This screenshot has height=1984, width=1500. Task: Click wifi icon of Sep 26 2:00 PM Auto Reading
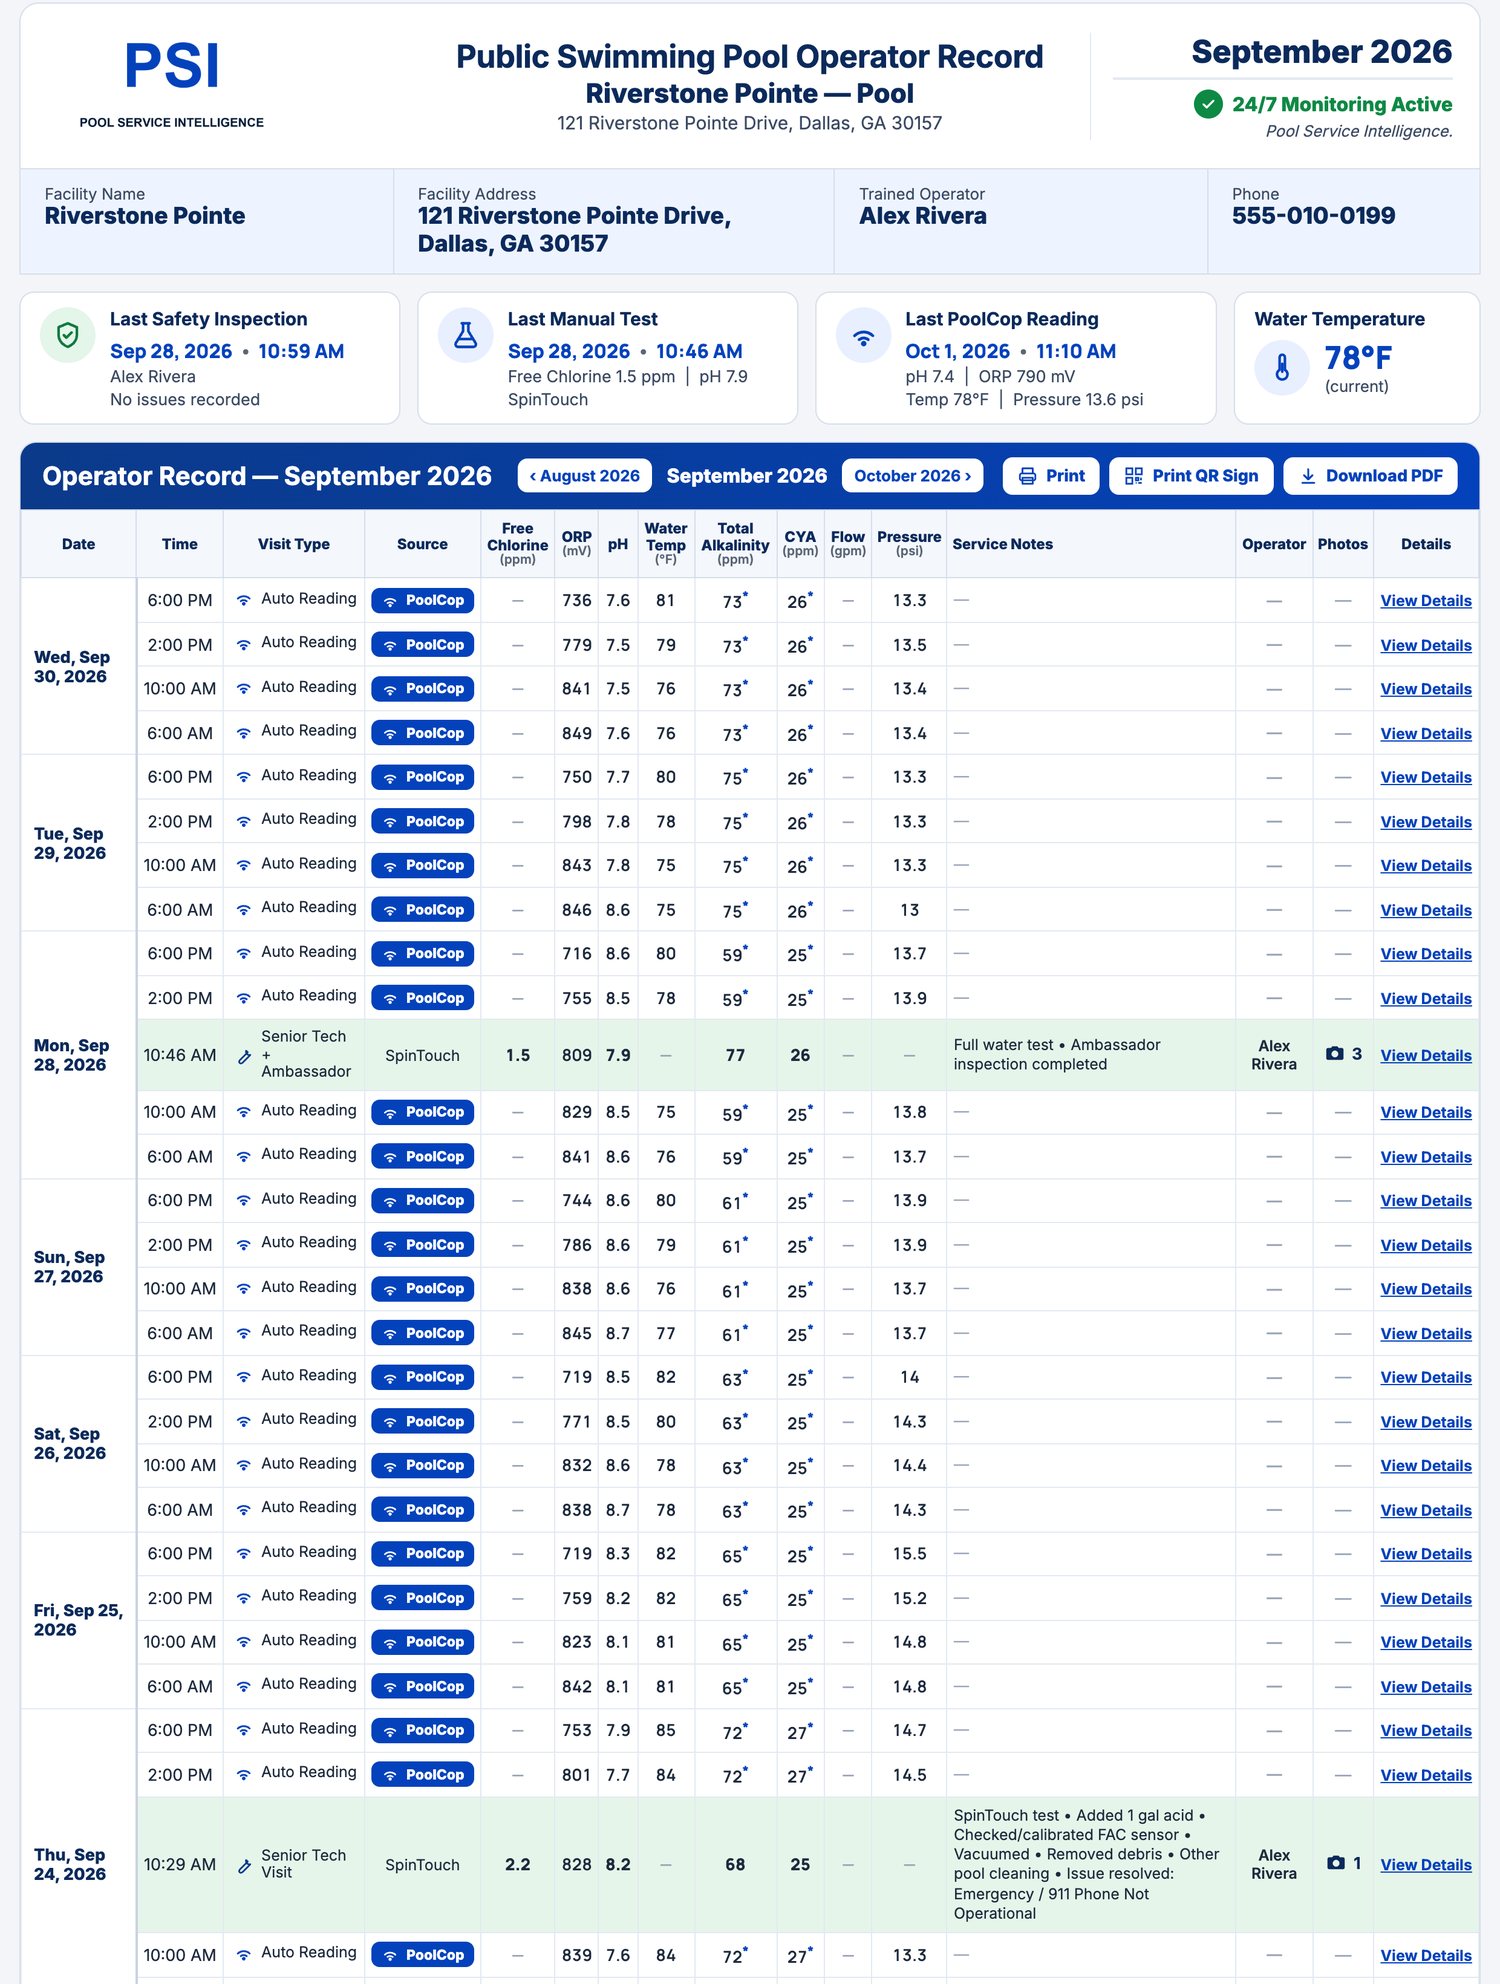tap(244, 1421)
